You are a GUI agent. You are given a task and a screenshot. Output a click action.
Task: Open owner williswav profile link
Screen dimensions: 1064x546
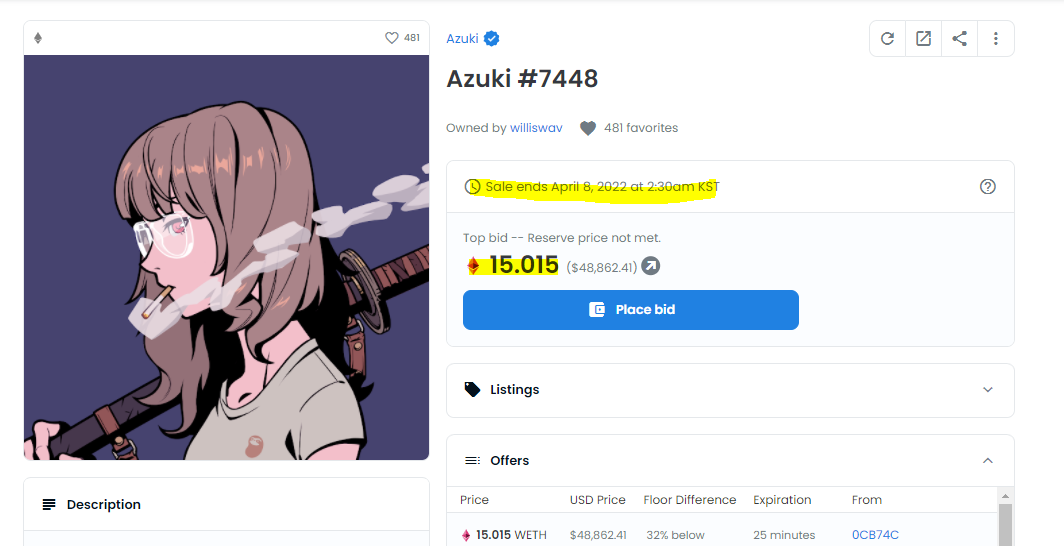point(536,128)
